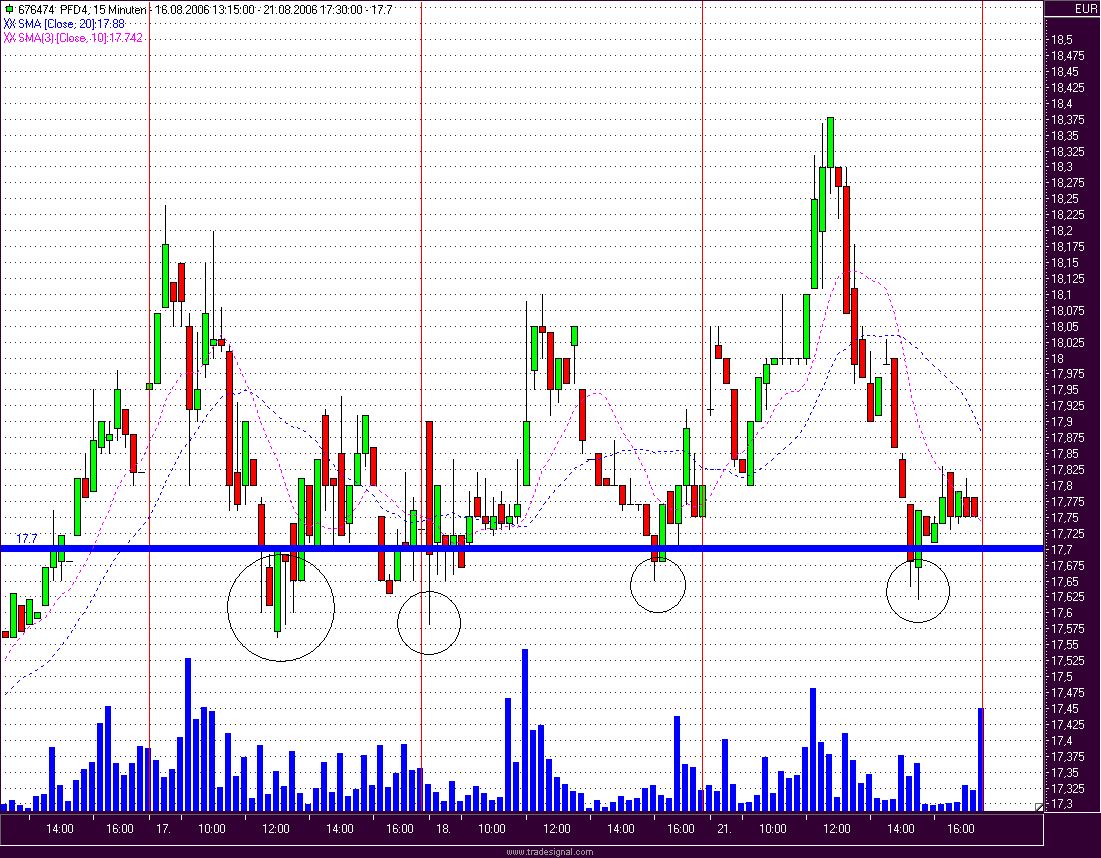Viewport: 1101px width, 858px height.
Task: Click the blue '17.7' price line label
Action: (27, 539)
